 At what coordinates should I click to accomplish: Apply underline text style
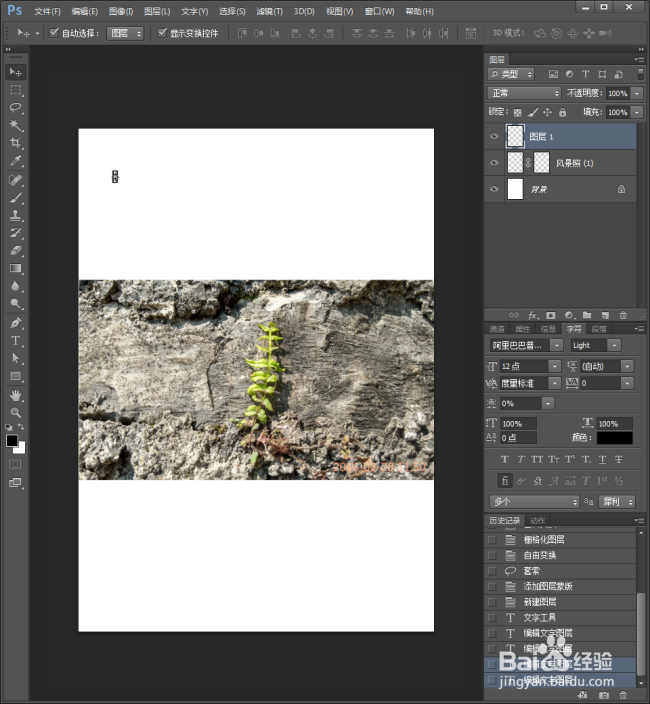602,459
